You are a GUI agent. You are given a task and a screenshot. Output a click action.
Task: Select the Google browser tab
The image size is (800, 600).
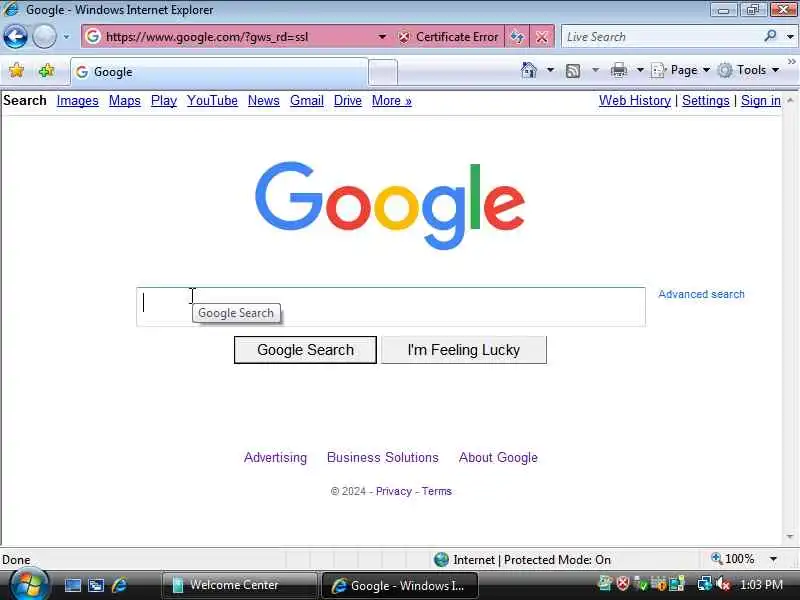219,72
